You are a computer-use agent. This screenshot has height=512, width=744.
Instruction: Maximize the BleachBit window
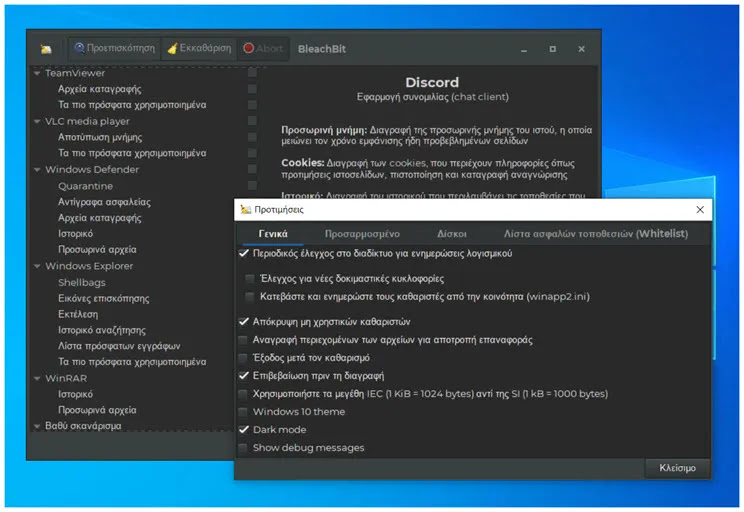click(x=553, y=49)
